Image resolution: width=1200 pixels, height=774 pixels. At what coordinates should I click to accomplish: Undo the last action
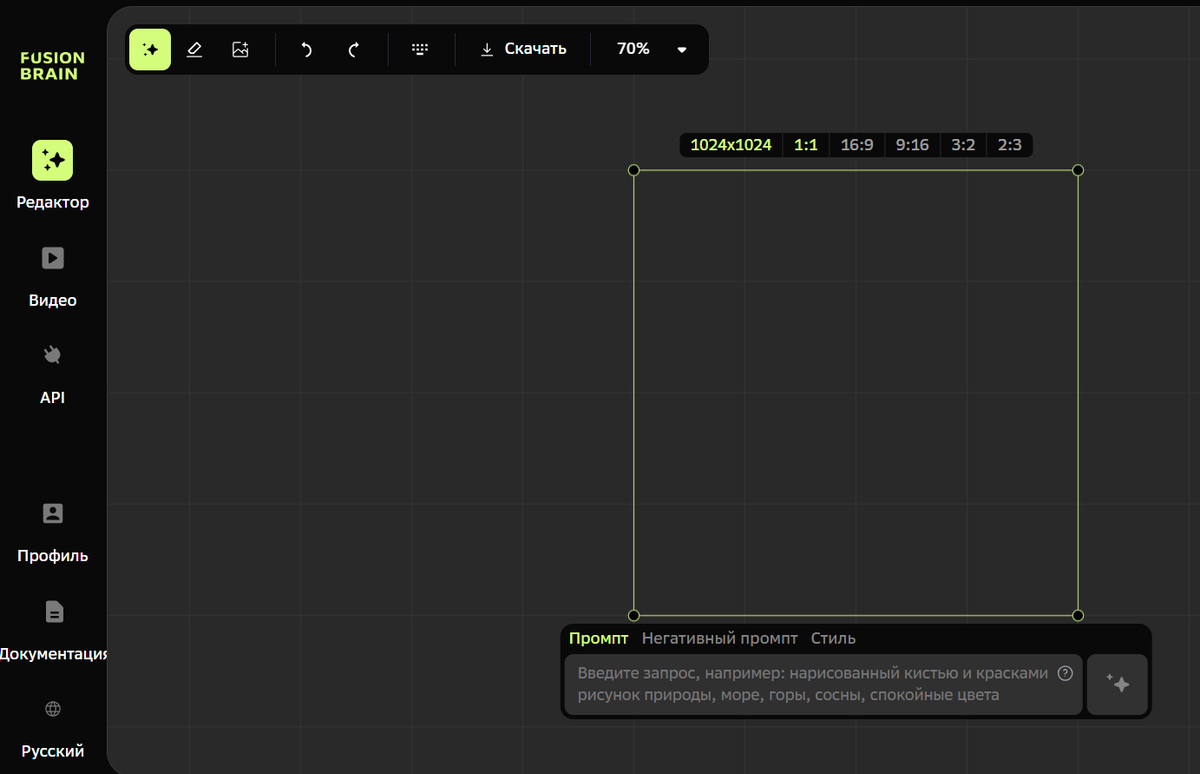click(306, 49)
